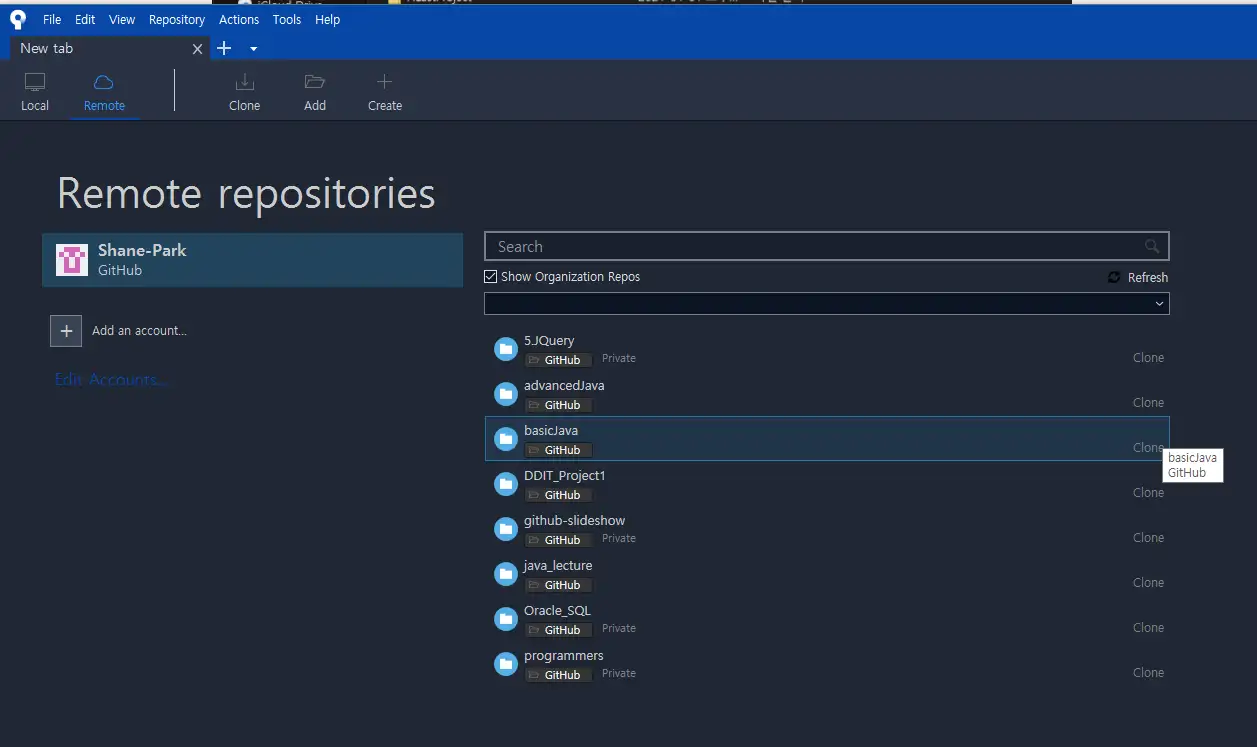The height and width of the screenshot is (747, 1257).
Task: Clone the Oracle_SQL repository
Action: pos(1148,628)
